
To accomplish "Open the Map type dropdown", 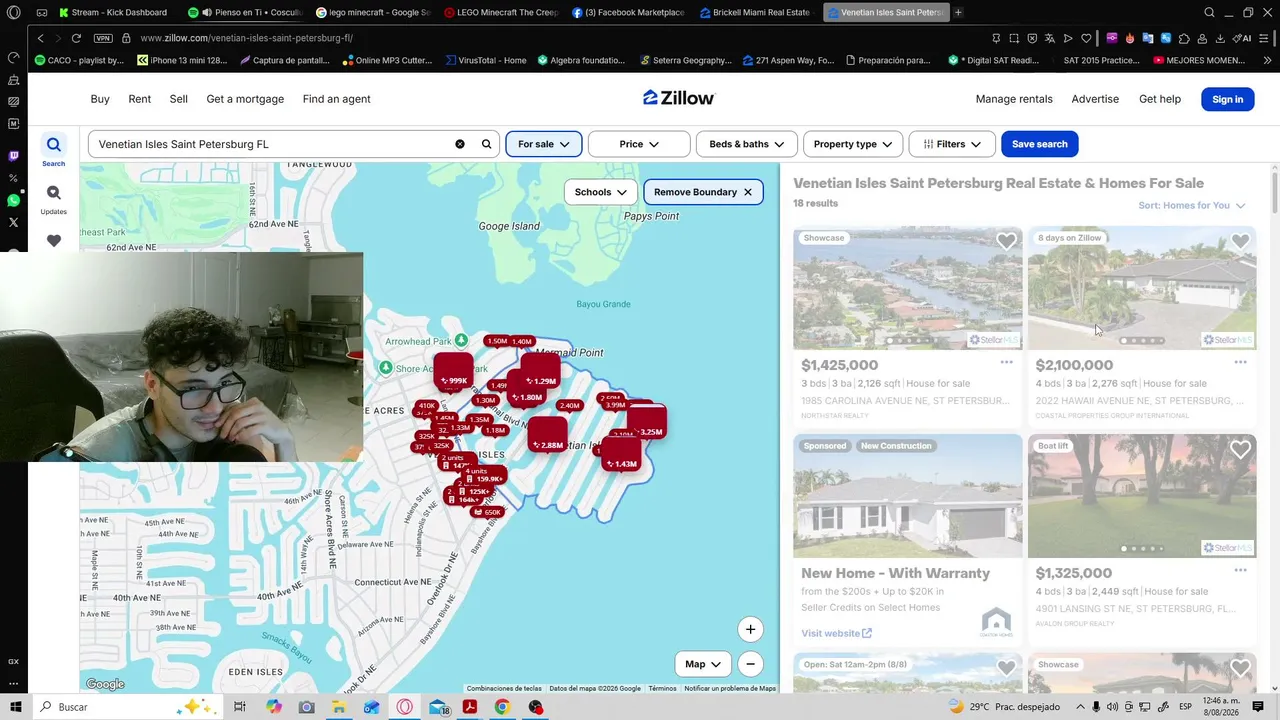I will (x=703, y=664).
